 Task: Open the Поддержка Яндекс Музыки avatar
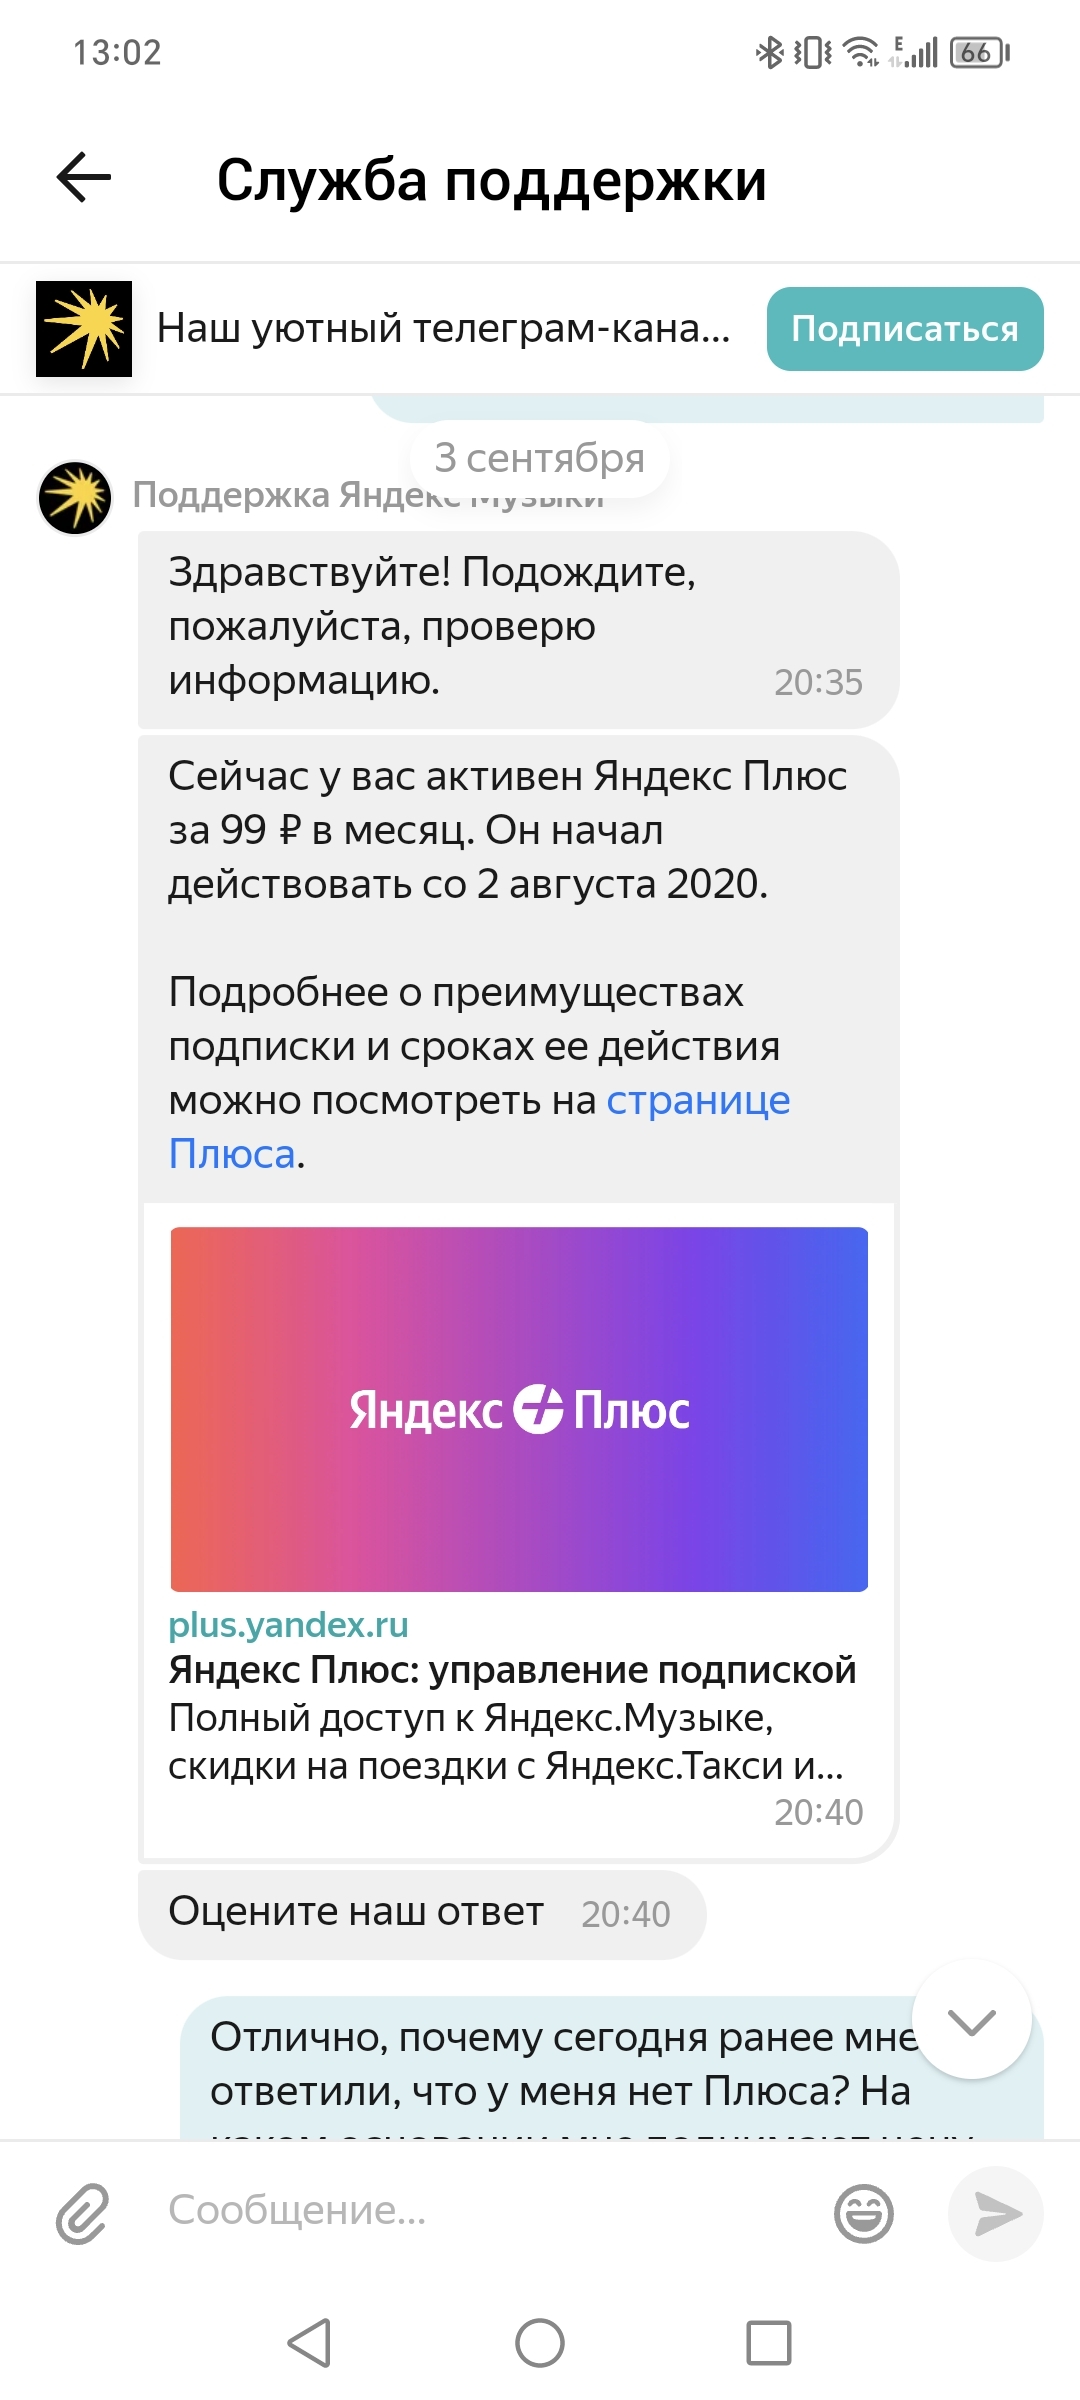[75, 497]
